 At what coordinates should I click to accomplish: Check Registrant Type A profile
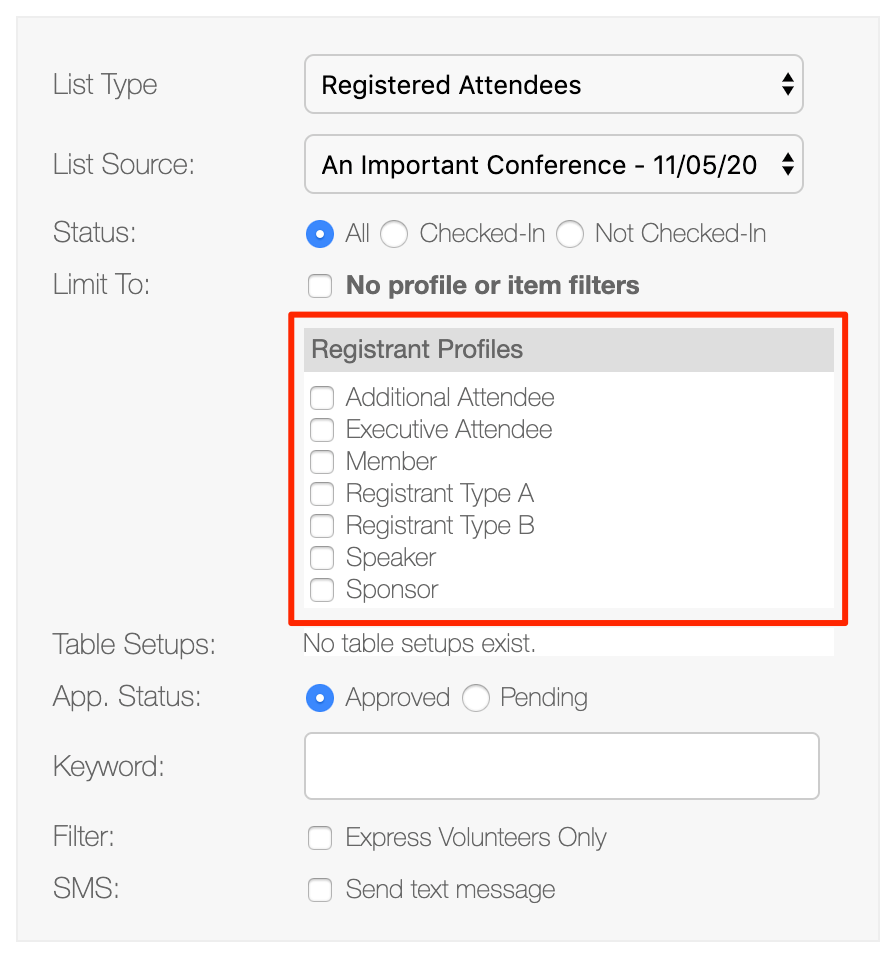322,494
